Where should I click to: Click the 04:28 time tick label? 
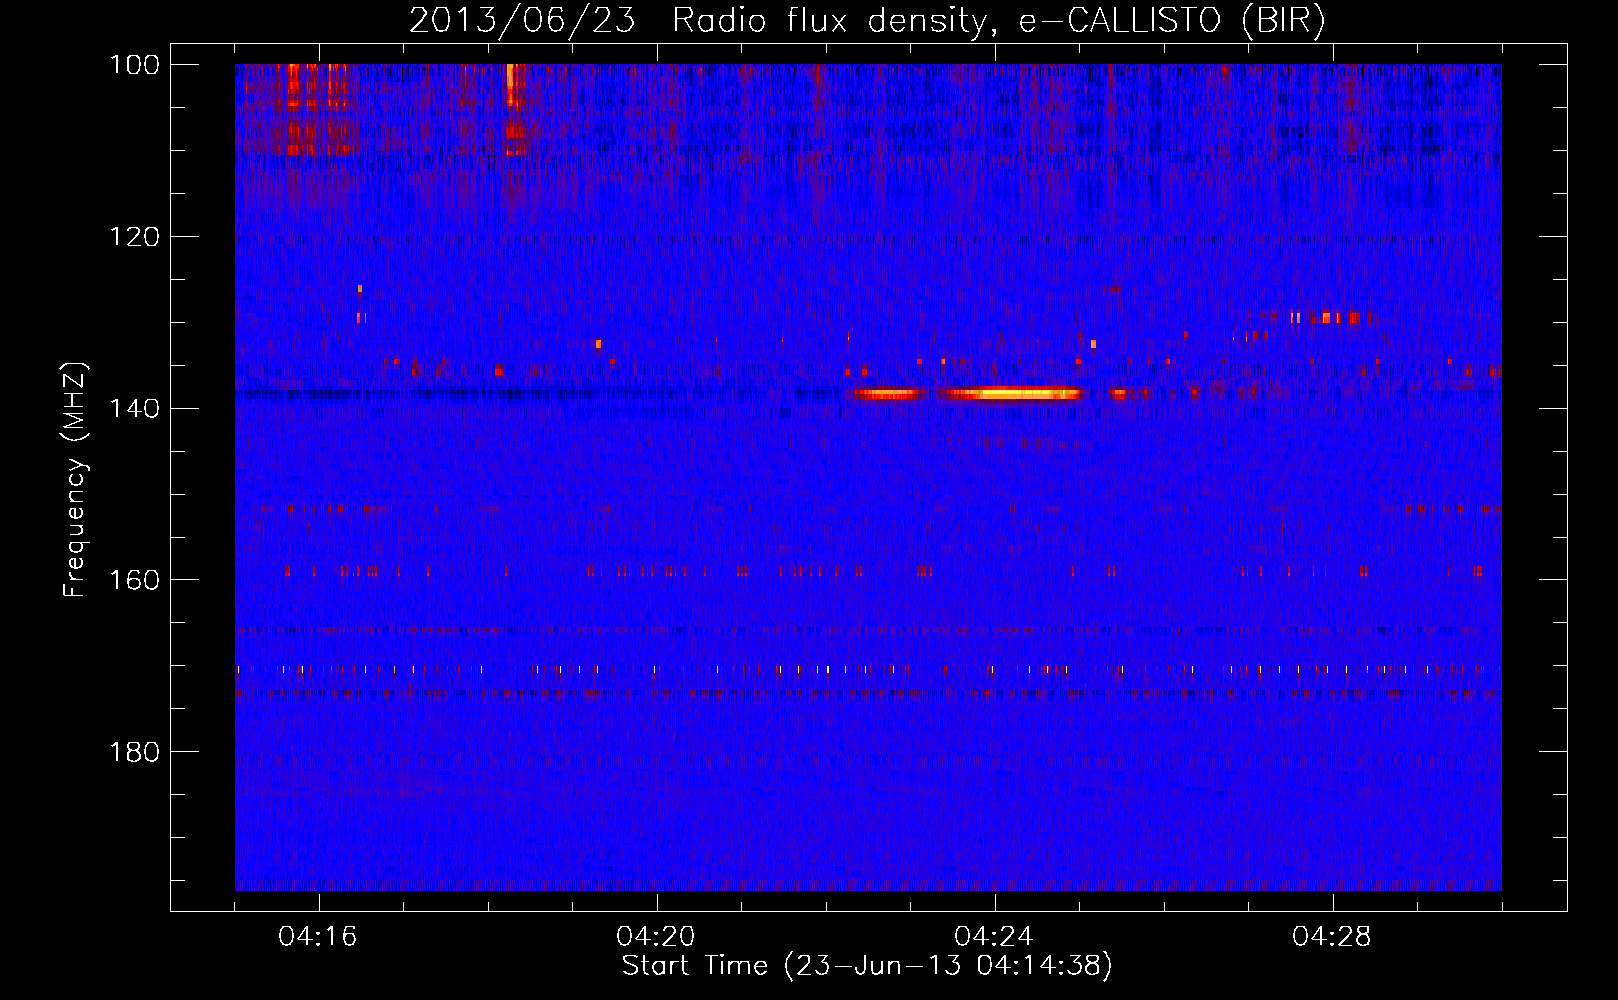tap(1333, 937)
